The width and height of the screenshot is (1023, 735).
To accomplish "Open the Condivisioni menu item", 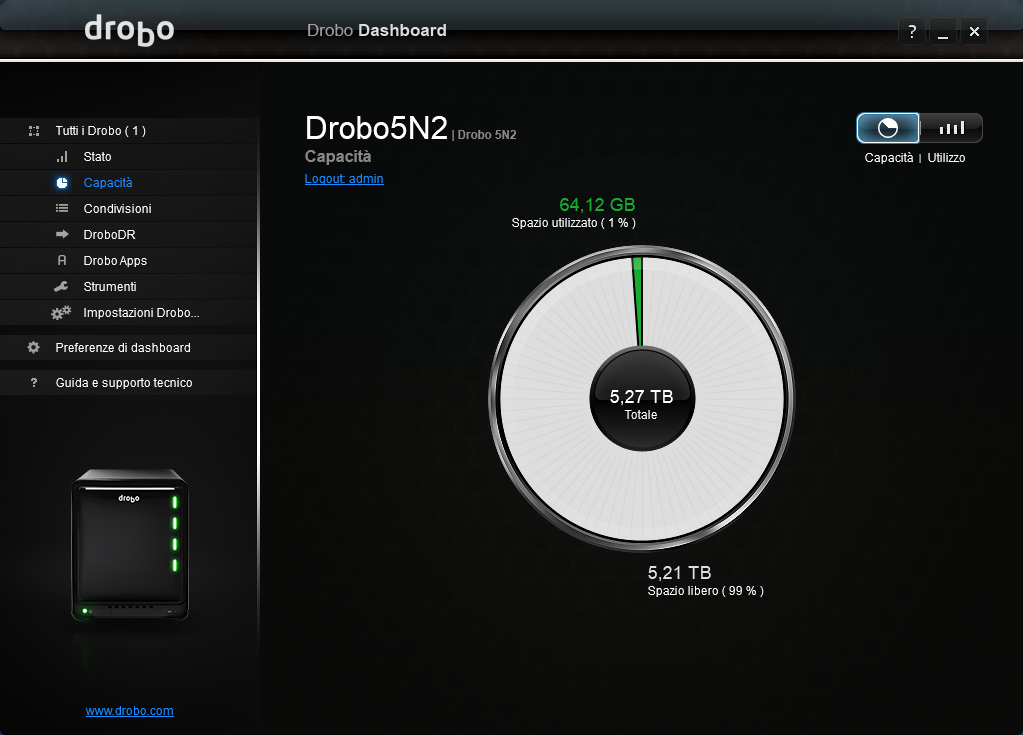I will (117, 209).
